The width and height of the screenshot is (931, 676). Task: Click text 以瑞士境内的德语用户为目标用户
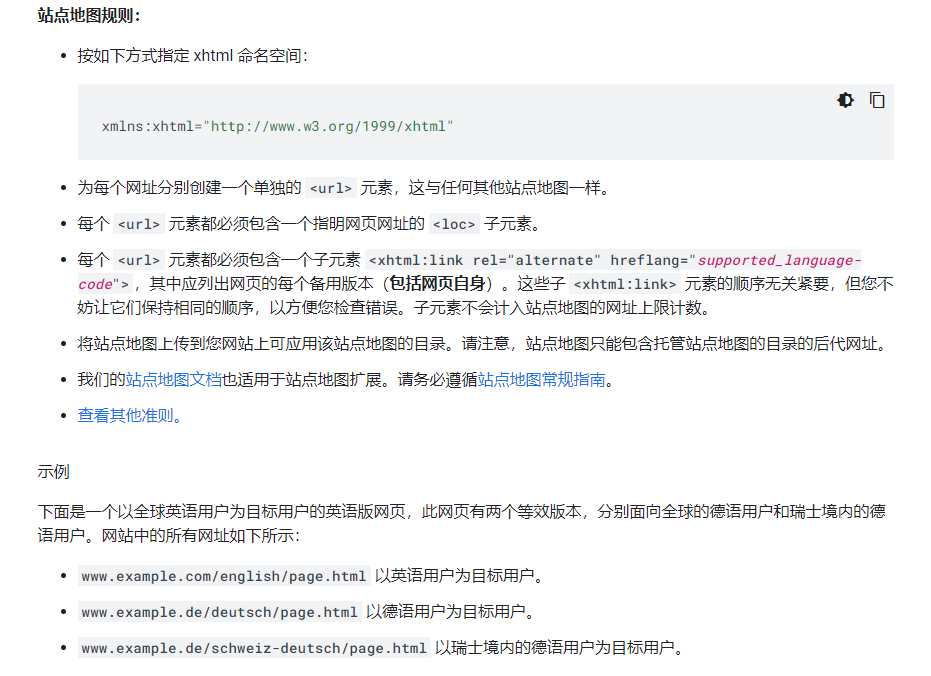pos(558,648)
